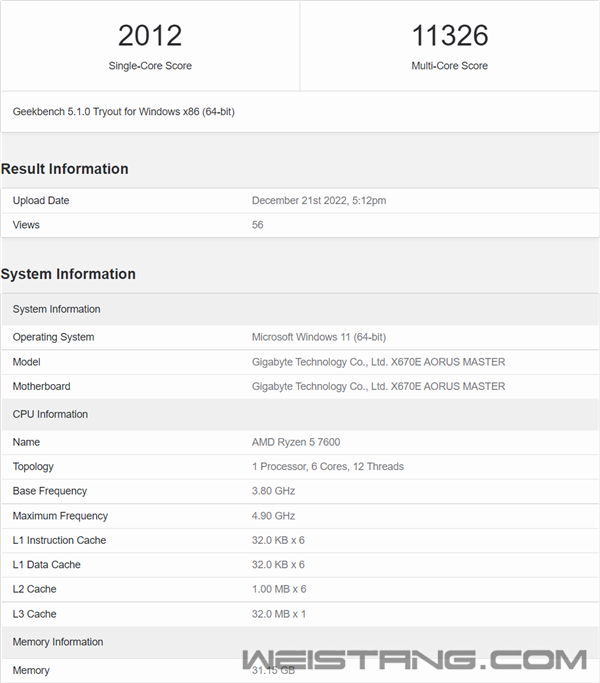Click the 'Name' row label

point(26,442)
